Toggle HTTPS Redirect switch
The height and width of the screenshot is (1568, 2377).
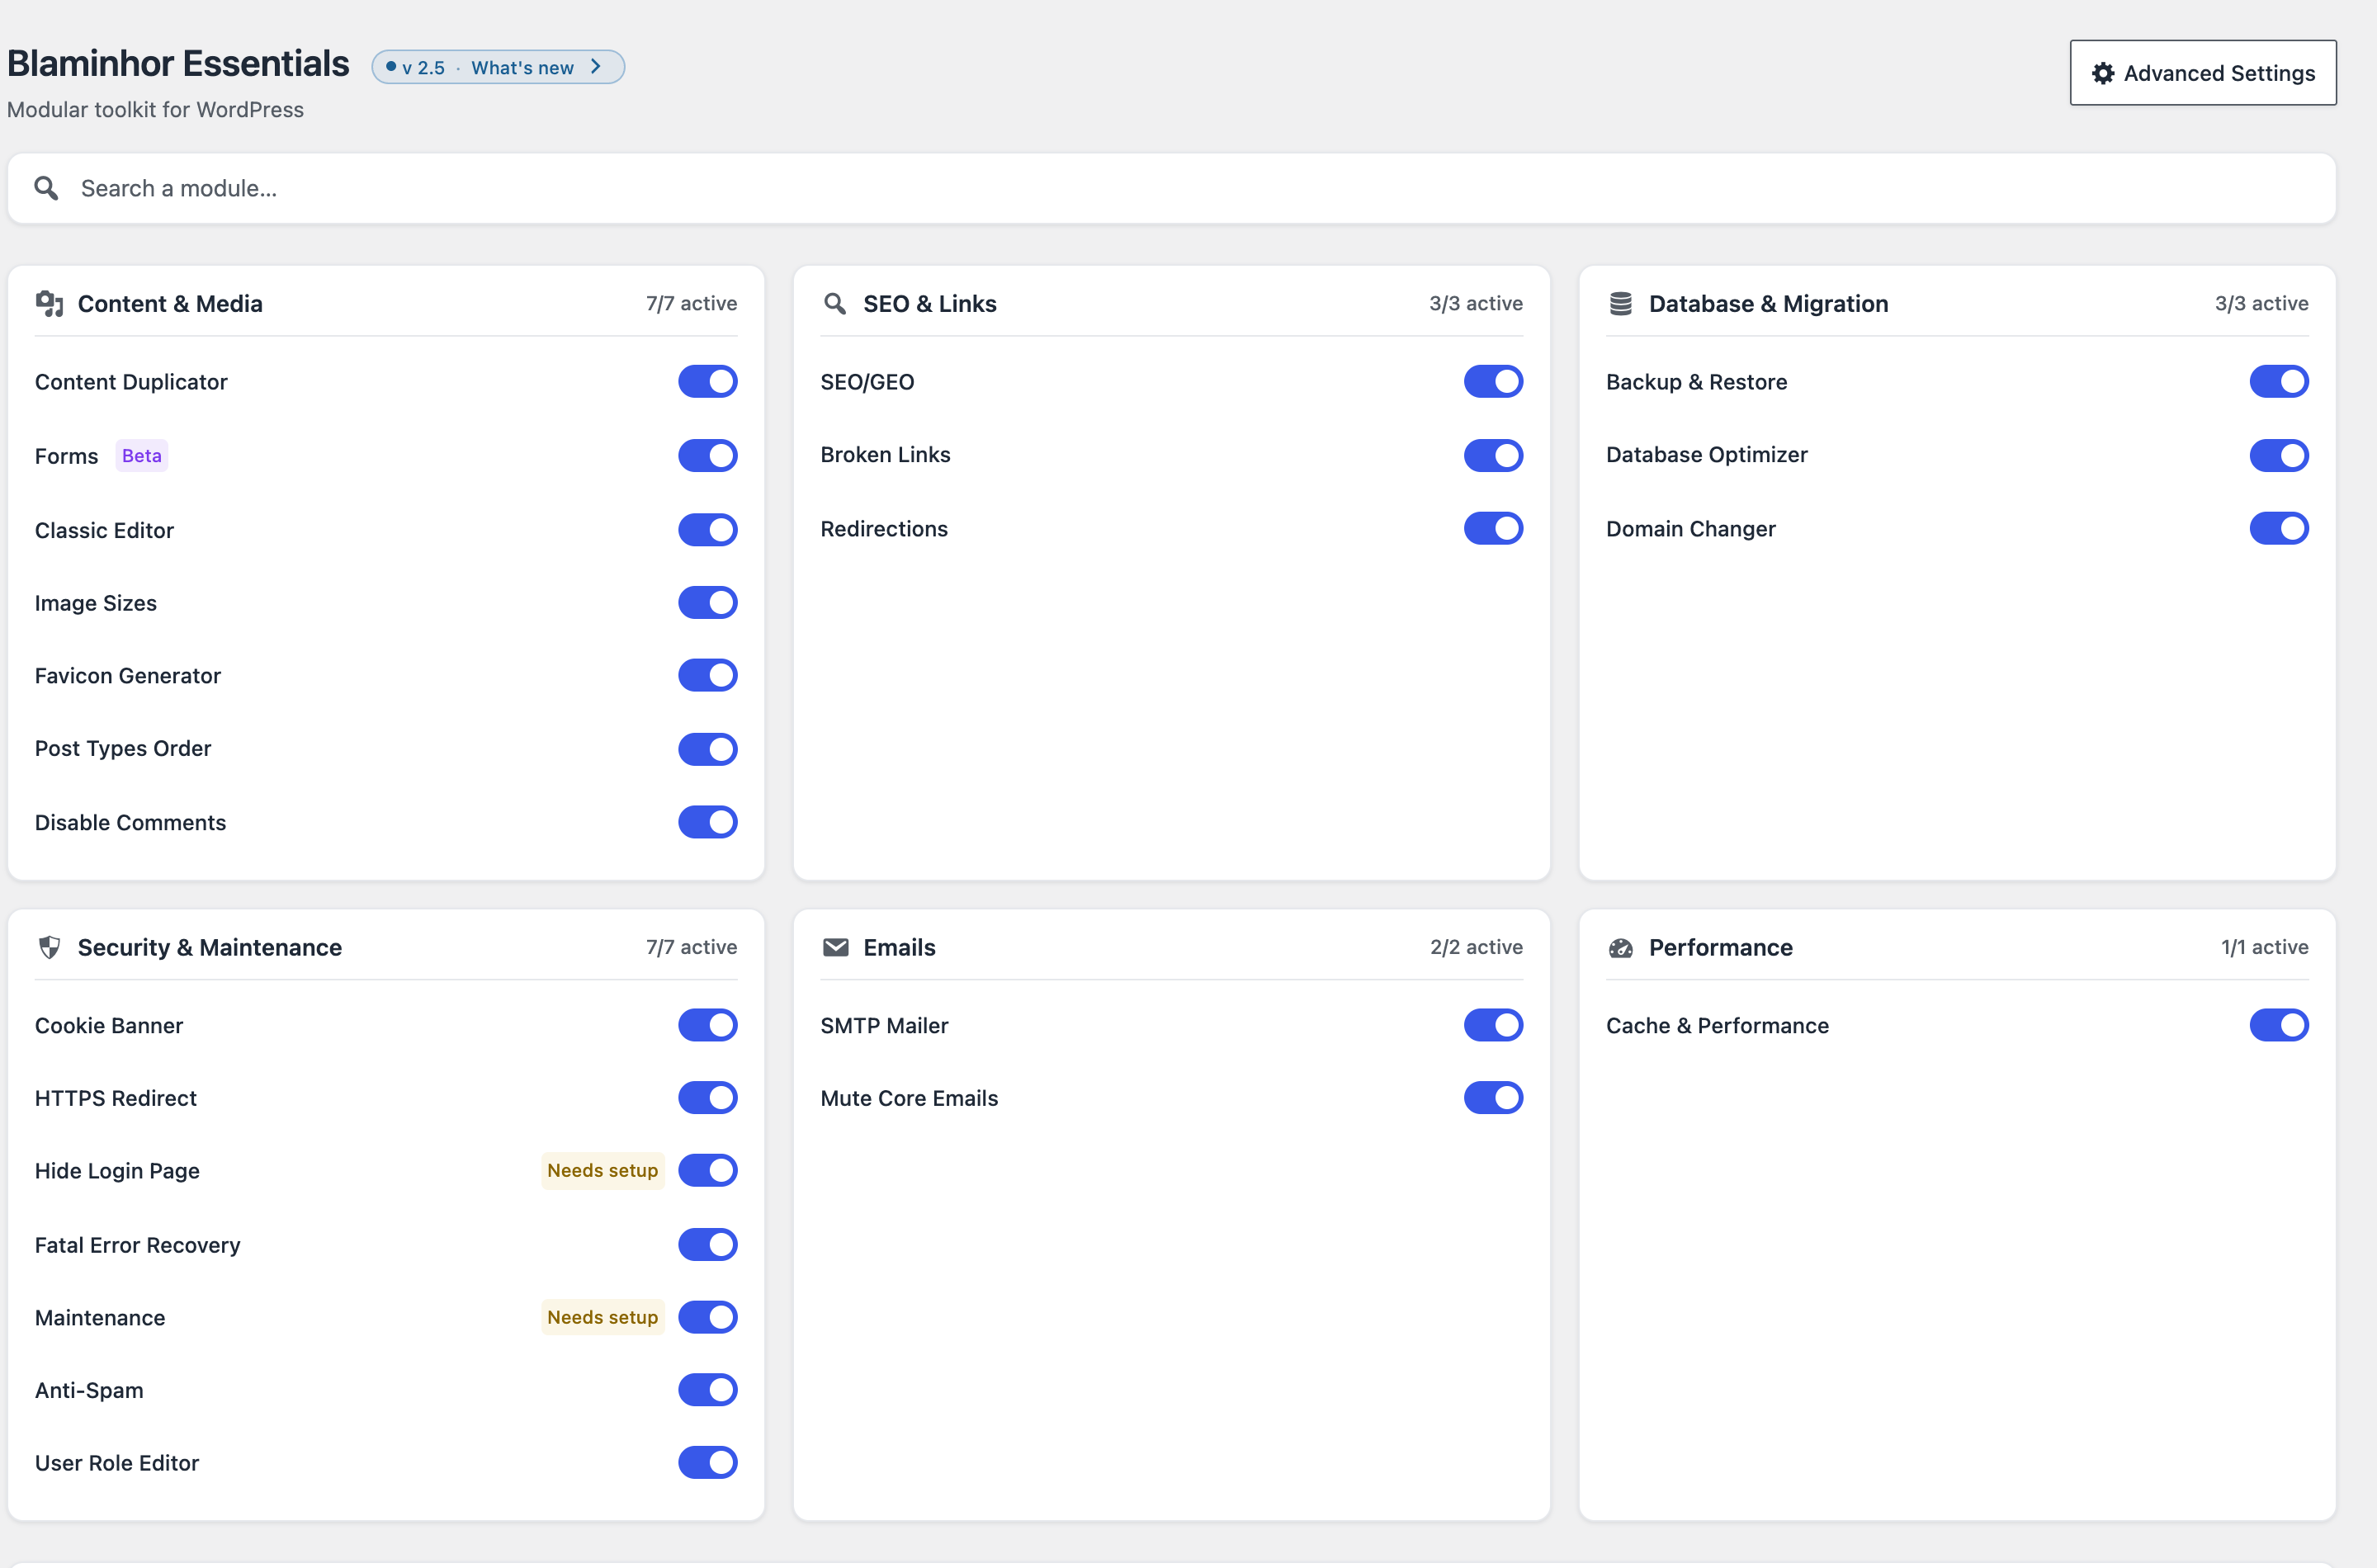click(708, 1097)
